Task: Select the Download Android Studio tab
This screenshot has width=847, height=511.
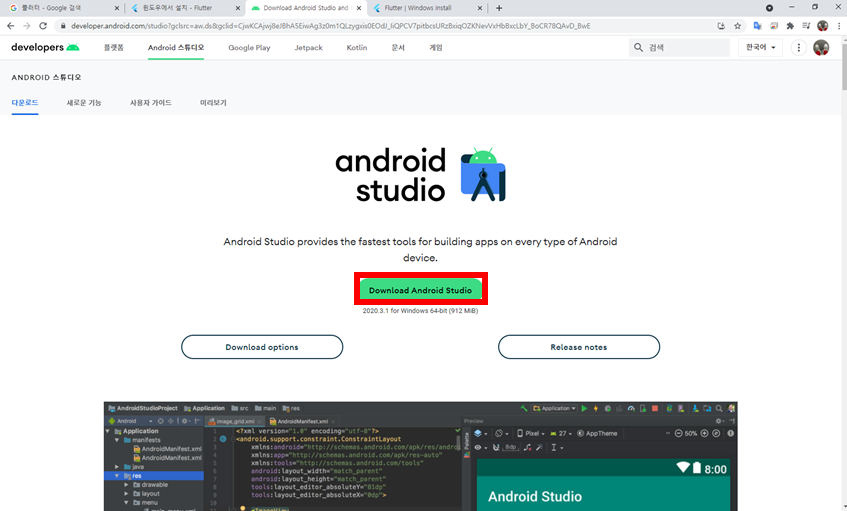Action: (x=306, y=8)
